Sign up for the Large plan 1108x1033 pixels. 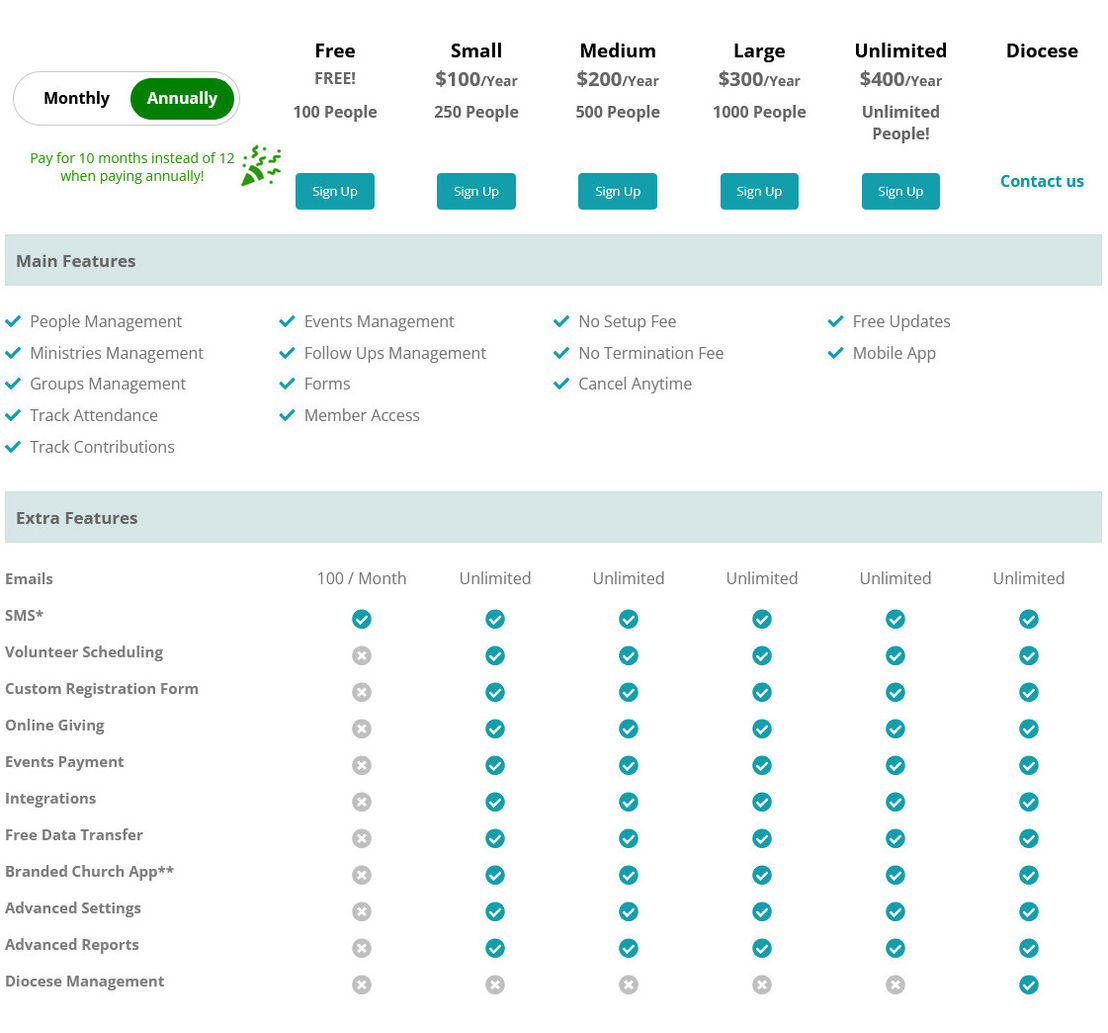(759, 191)
